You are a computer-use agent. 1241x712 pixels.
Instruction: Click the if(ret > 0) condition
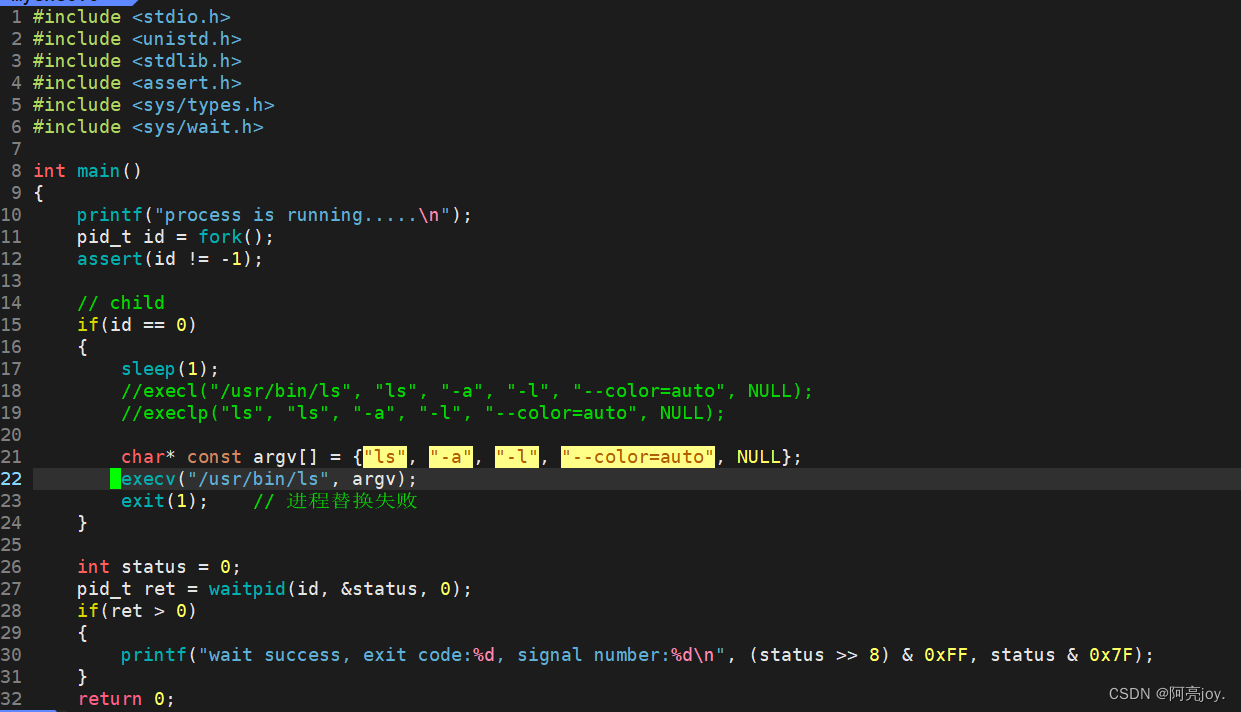click(137, 611)
